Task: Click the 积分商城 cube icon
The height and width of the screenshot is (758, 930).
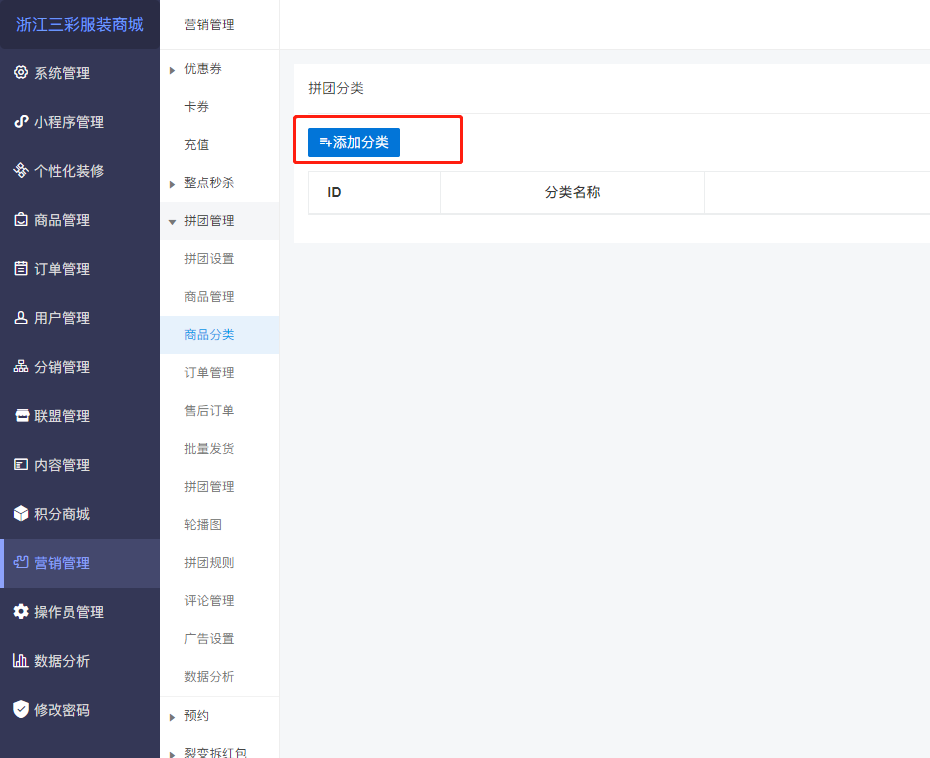Action: pyautogui.click(x=21, y=513)
